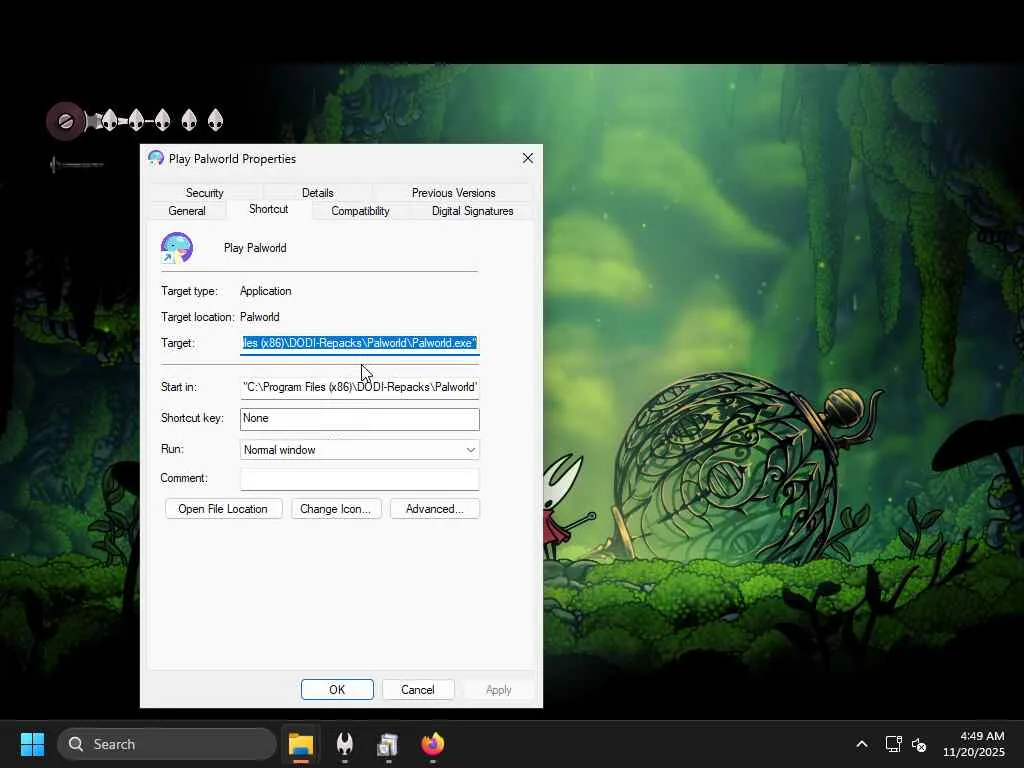Click the Open File Location button

223,509
